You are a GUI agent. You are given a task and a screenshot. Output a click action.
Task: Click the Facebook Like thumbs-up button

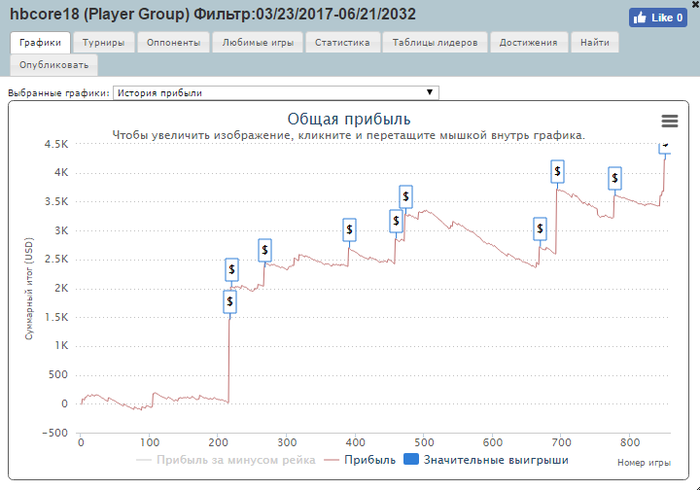pos(658,18)
